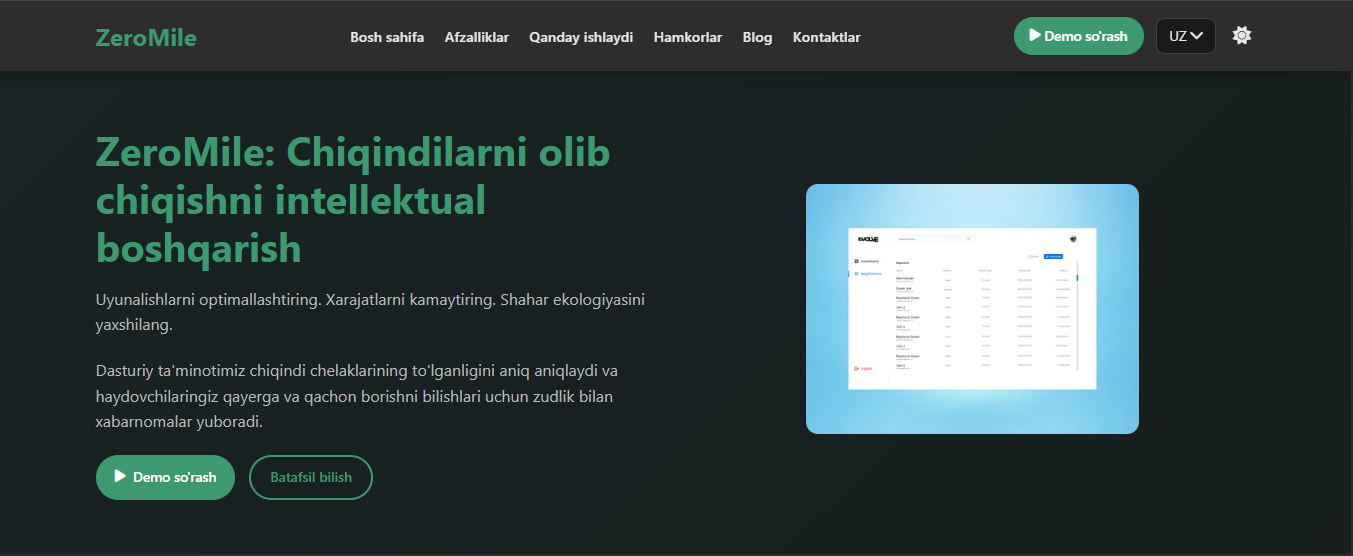The height and width of the screenshot is (556, 1353).
Task: Open the UZ language dropdown
Action: (x=1185, y=36)
